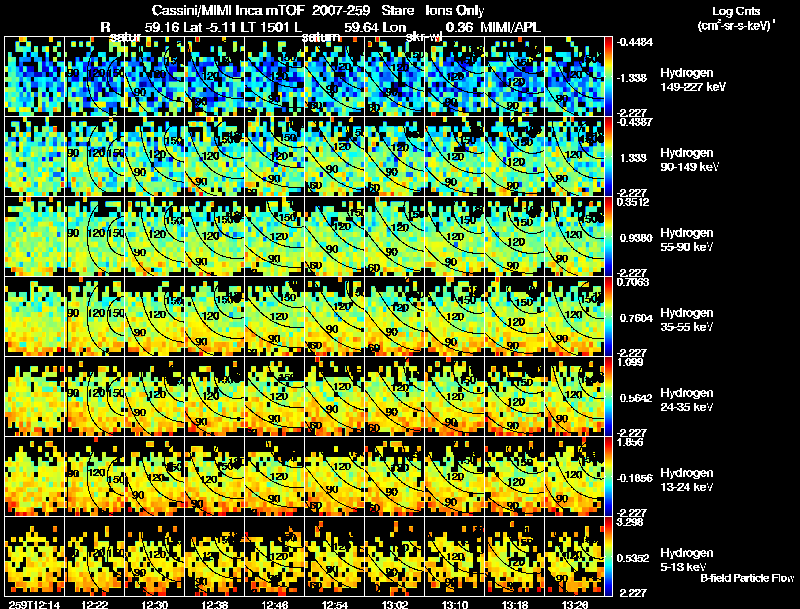Click the color bar beside Hydrogen 149-227 keV
Image resolution: width=800 pixels, height=609 pixels.
point(608,77)
